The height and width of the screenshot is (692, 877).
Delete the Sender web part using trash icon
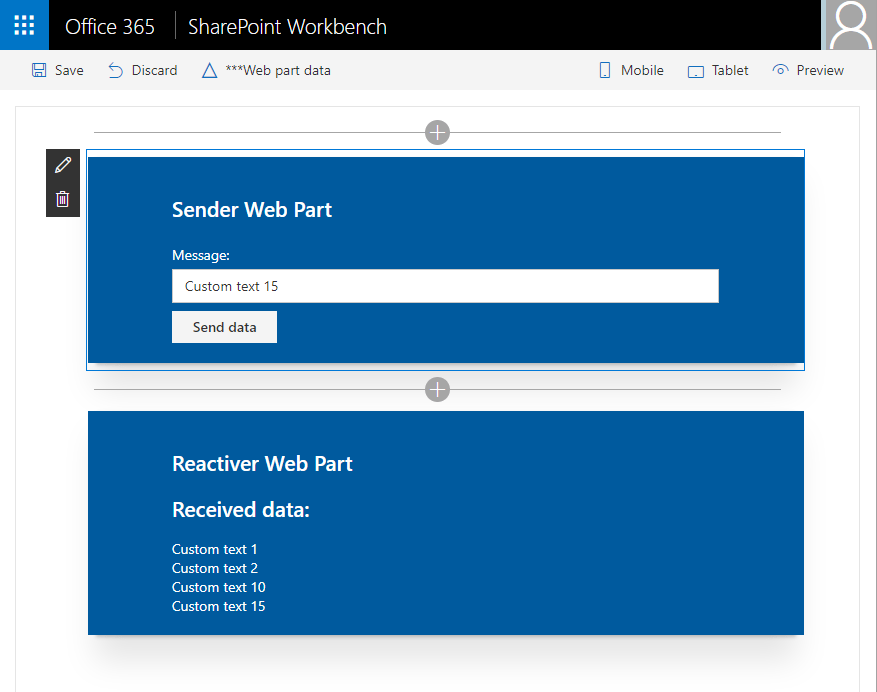point(63,199)
